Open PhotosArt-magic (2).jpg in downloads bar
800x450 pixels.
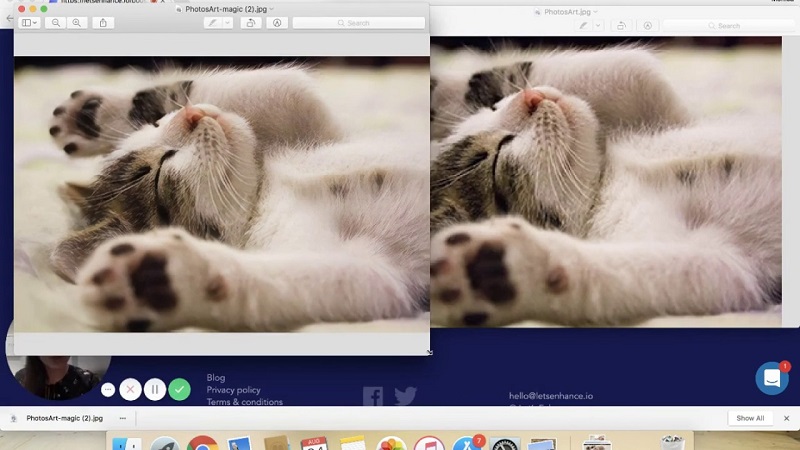[x=64, y=418]
